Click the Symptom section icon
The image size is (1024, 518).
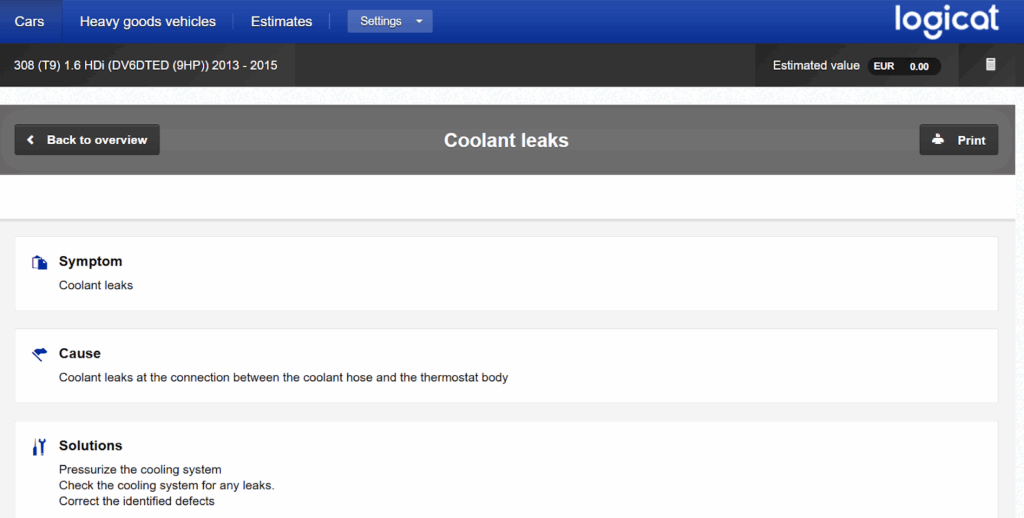click(x=39, y=263)
